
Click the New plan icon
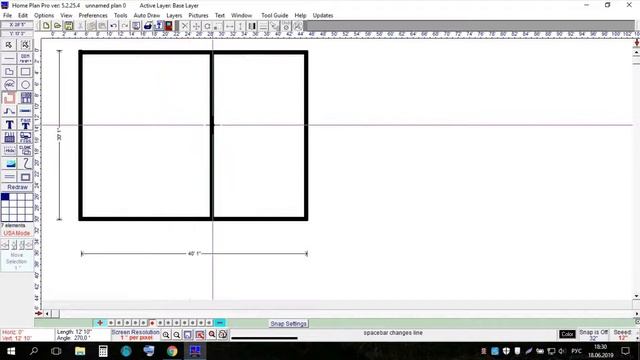point(46,26)
